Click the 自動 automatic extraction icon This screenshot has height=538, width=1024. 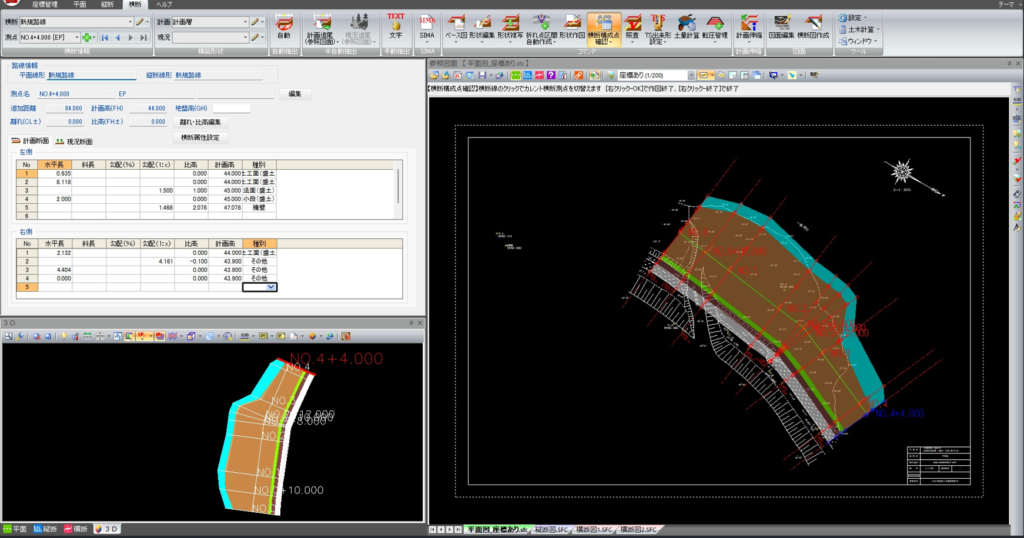click(x=284, y=26)
